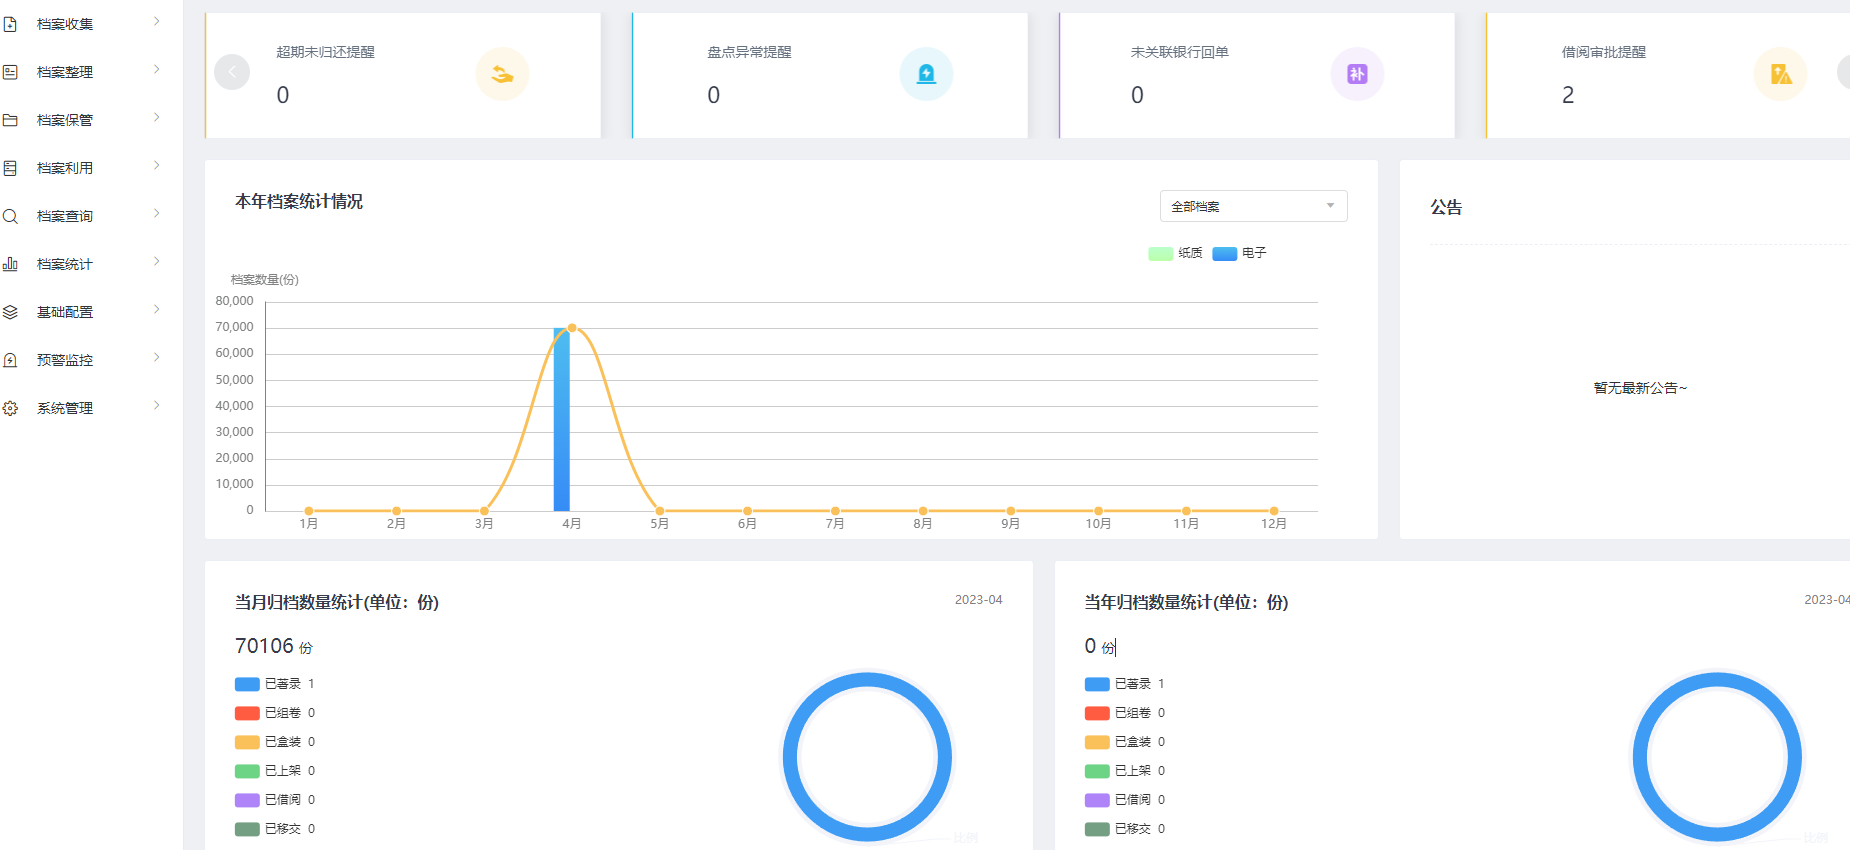Open the 盘点异常提醒 card
Image resolution: width=1850 pixels, height=850 pixels.
coord(830,75)
